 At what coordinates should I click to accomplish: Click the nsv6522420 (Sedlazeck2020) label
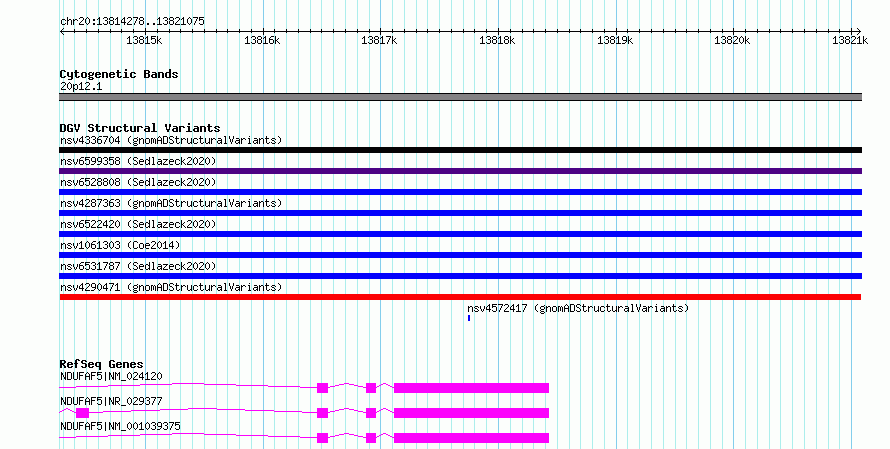tap(138, 224)
